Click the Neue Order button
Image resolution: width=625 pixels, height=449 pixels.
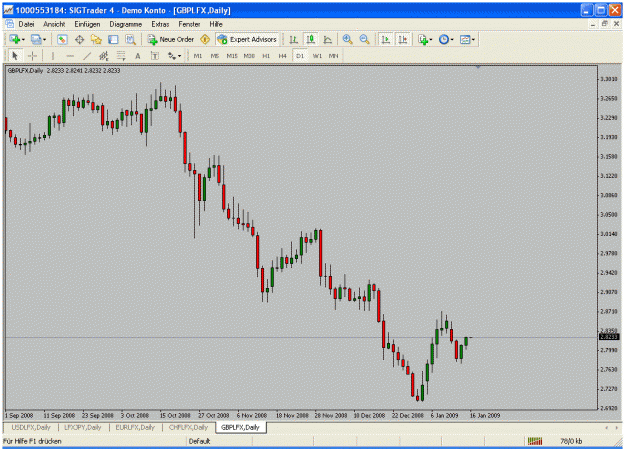pyautogui.click(x=171, y=39)
